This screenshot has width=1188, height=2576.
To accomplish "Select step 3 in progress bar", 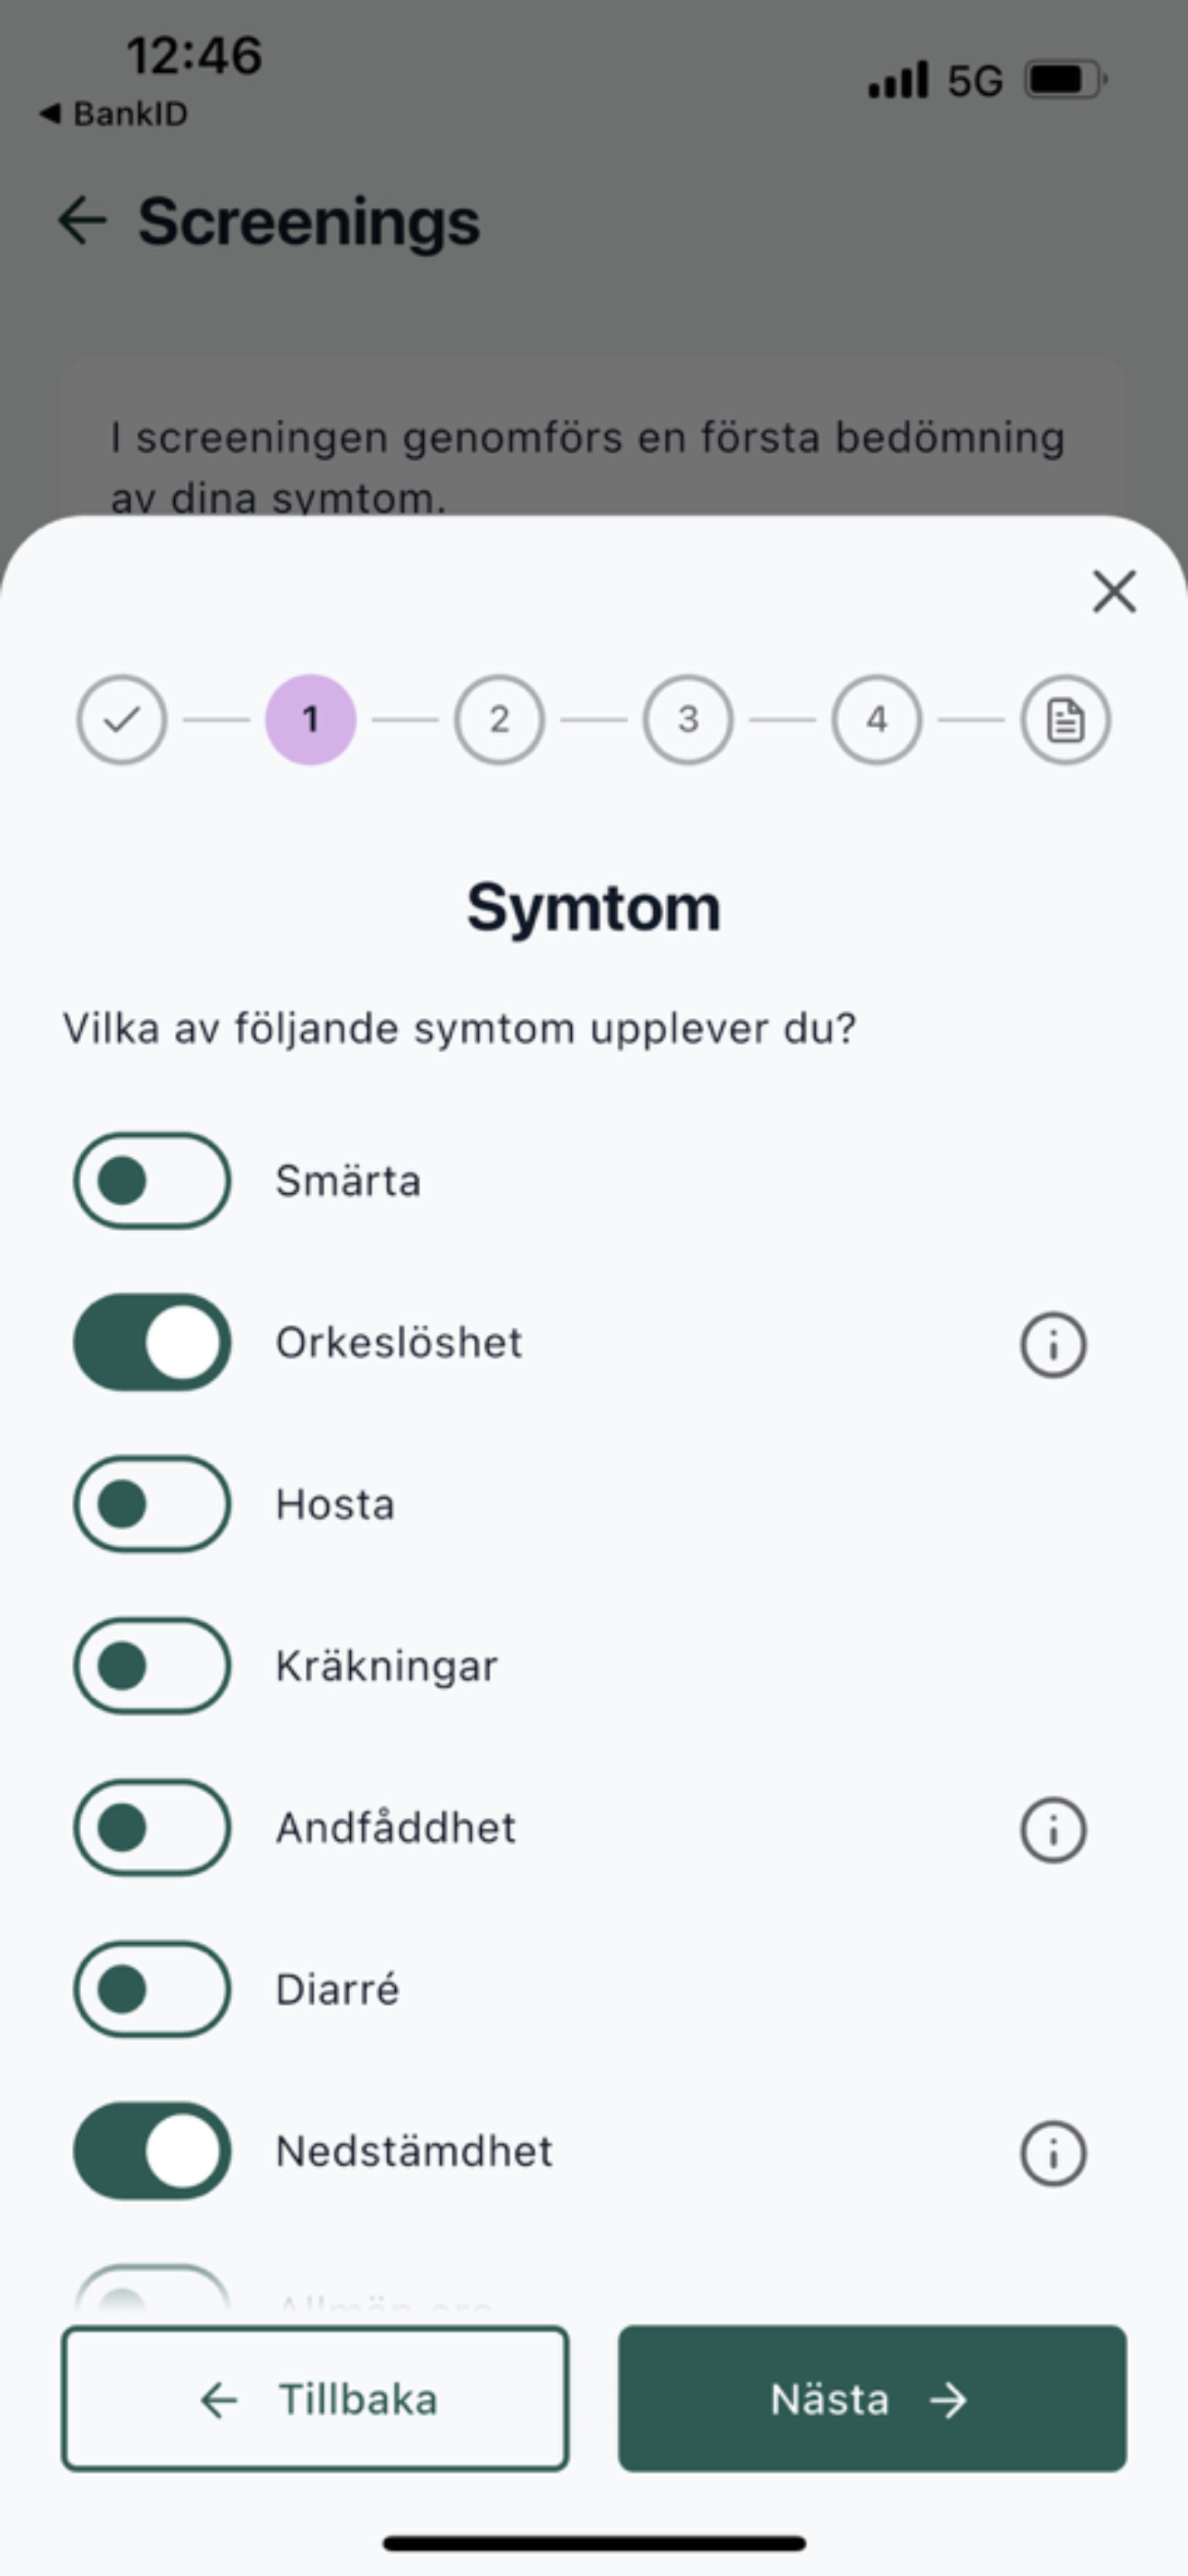I will click(688, 719).
